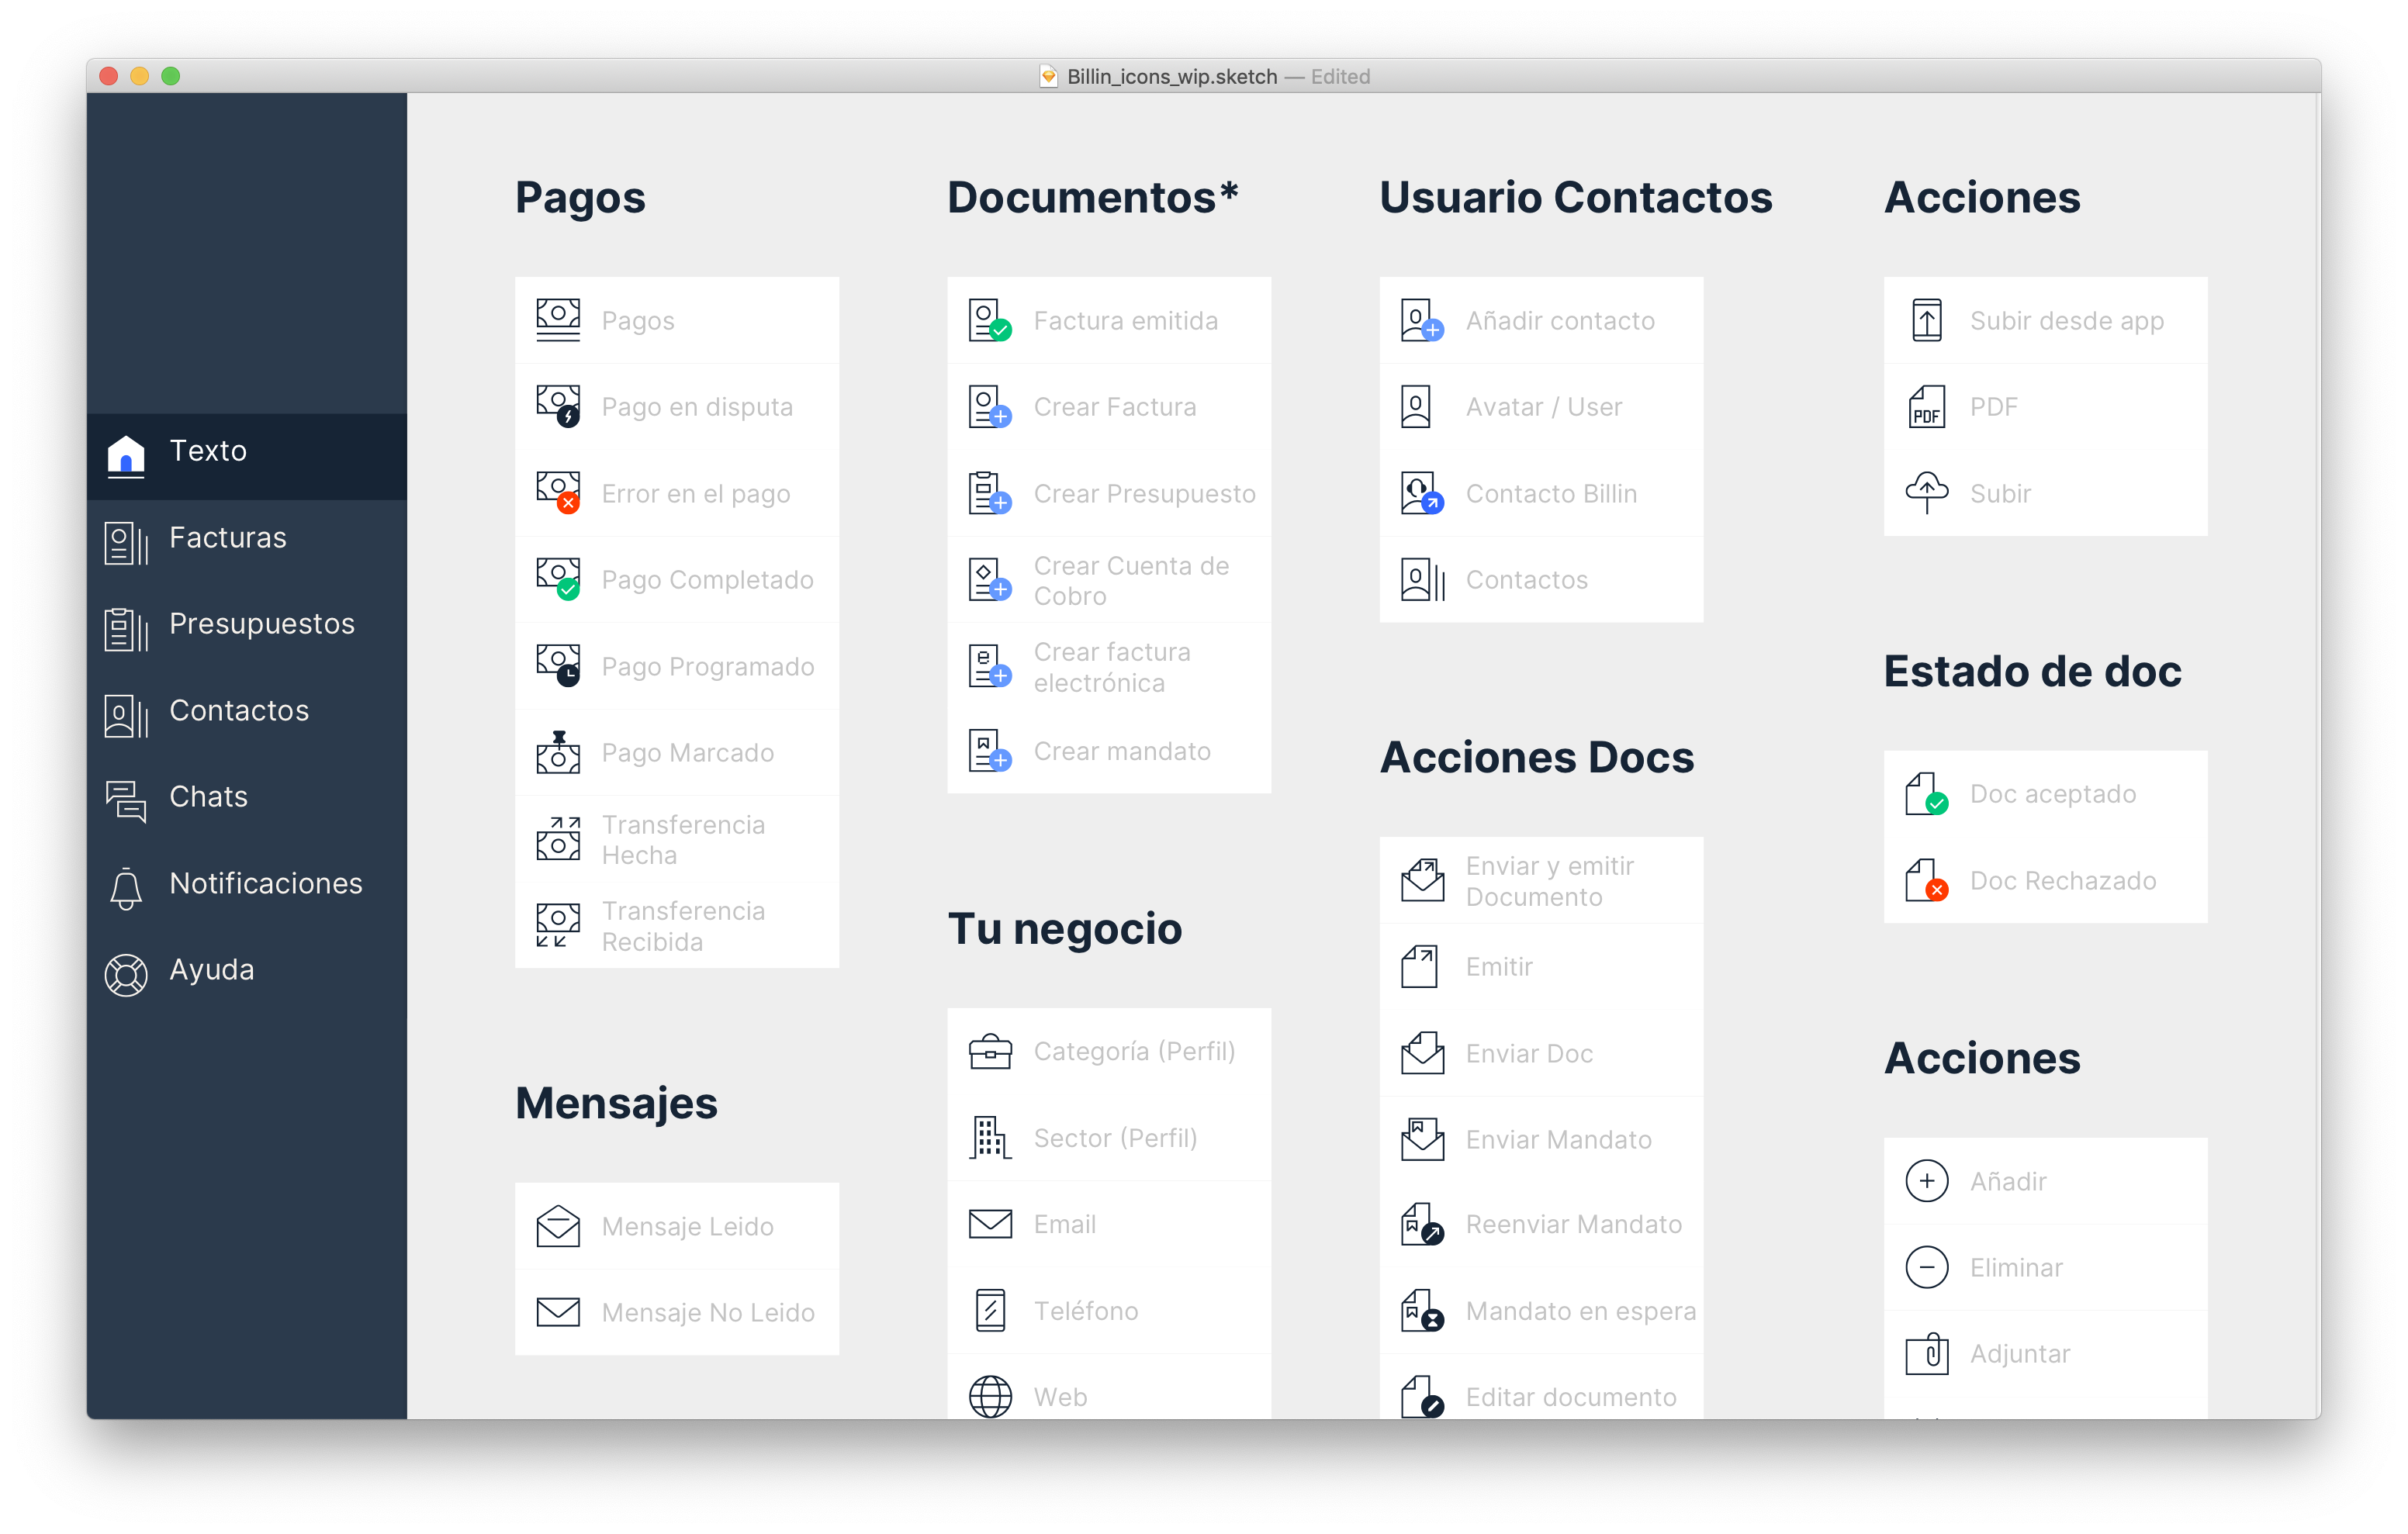
Task: Click the Enviar Mandato label
Action: tap(1558, 1139)
